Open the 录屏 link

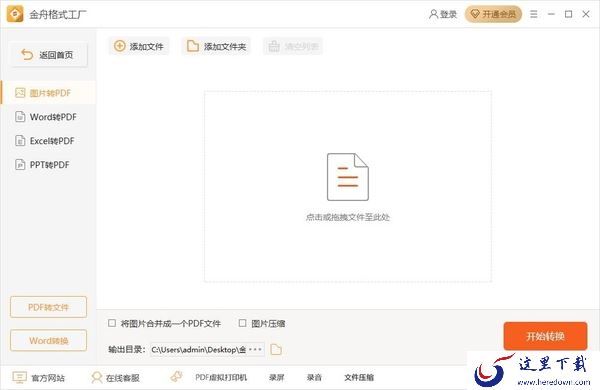[276, 377]
